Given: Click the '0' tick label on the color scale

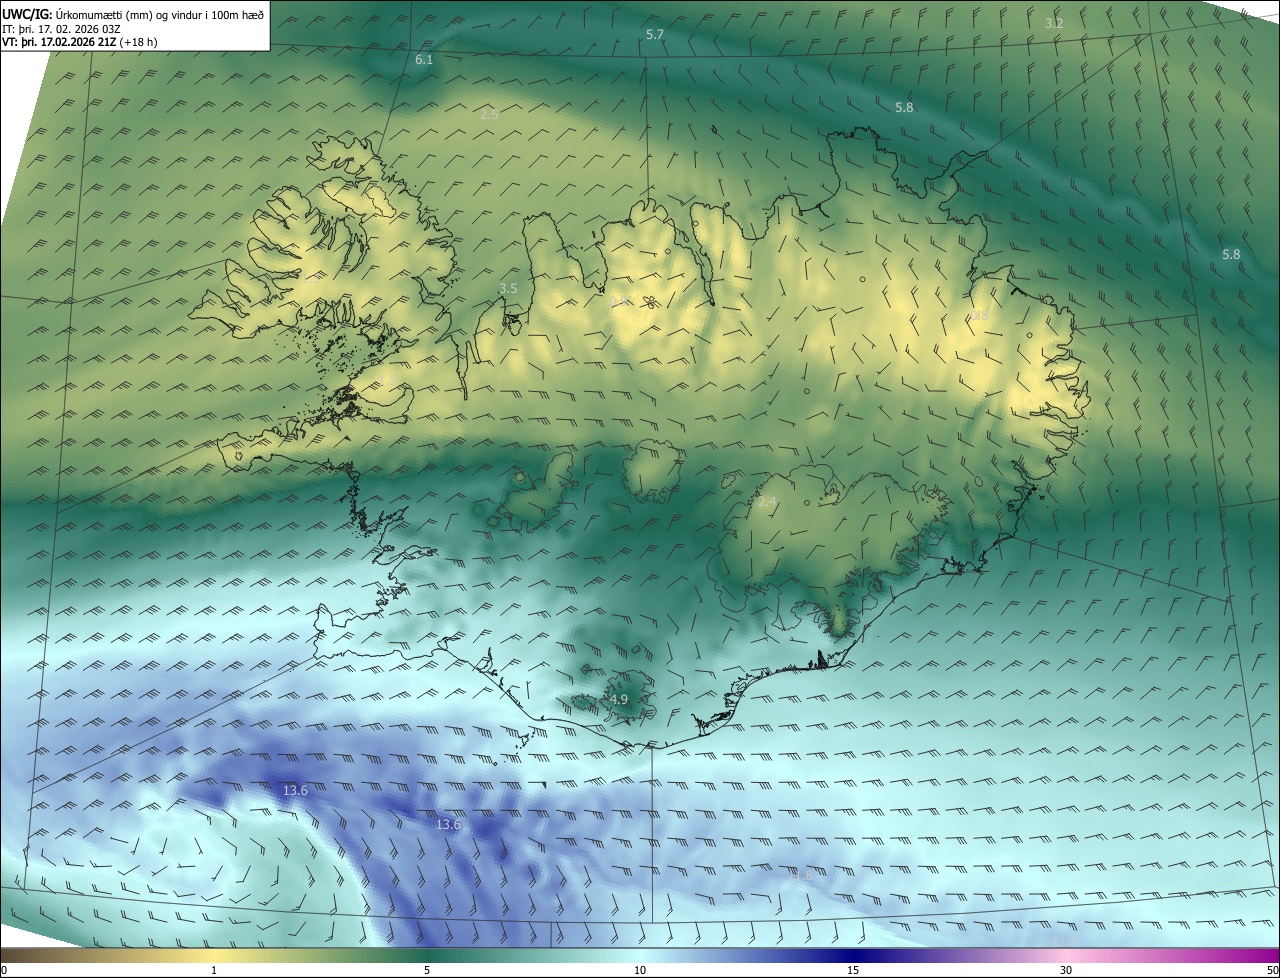Looking at the screenshot, I should click(4, 970).
